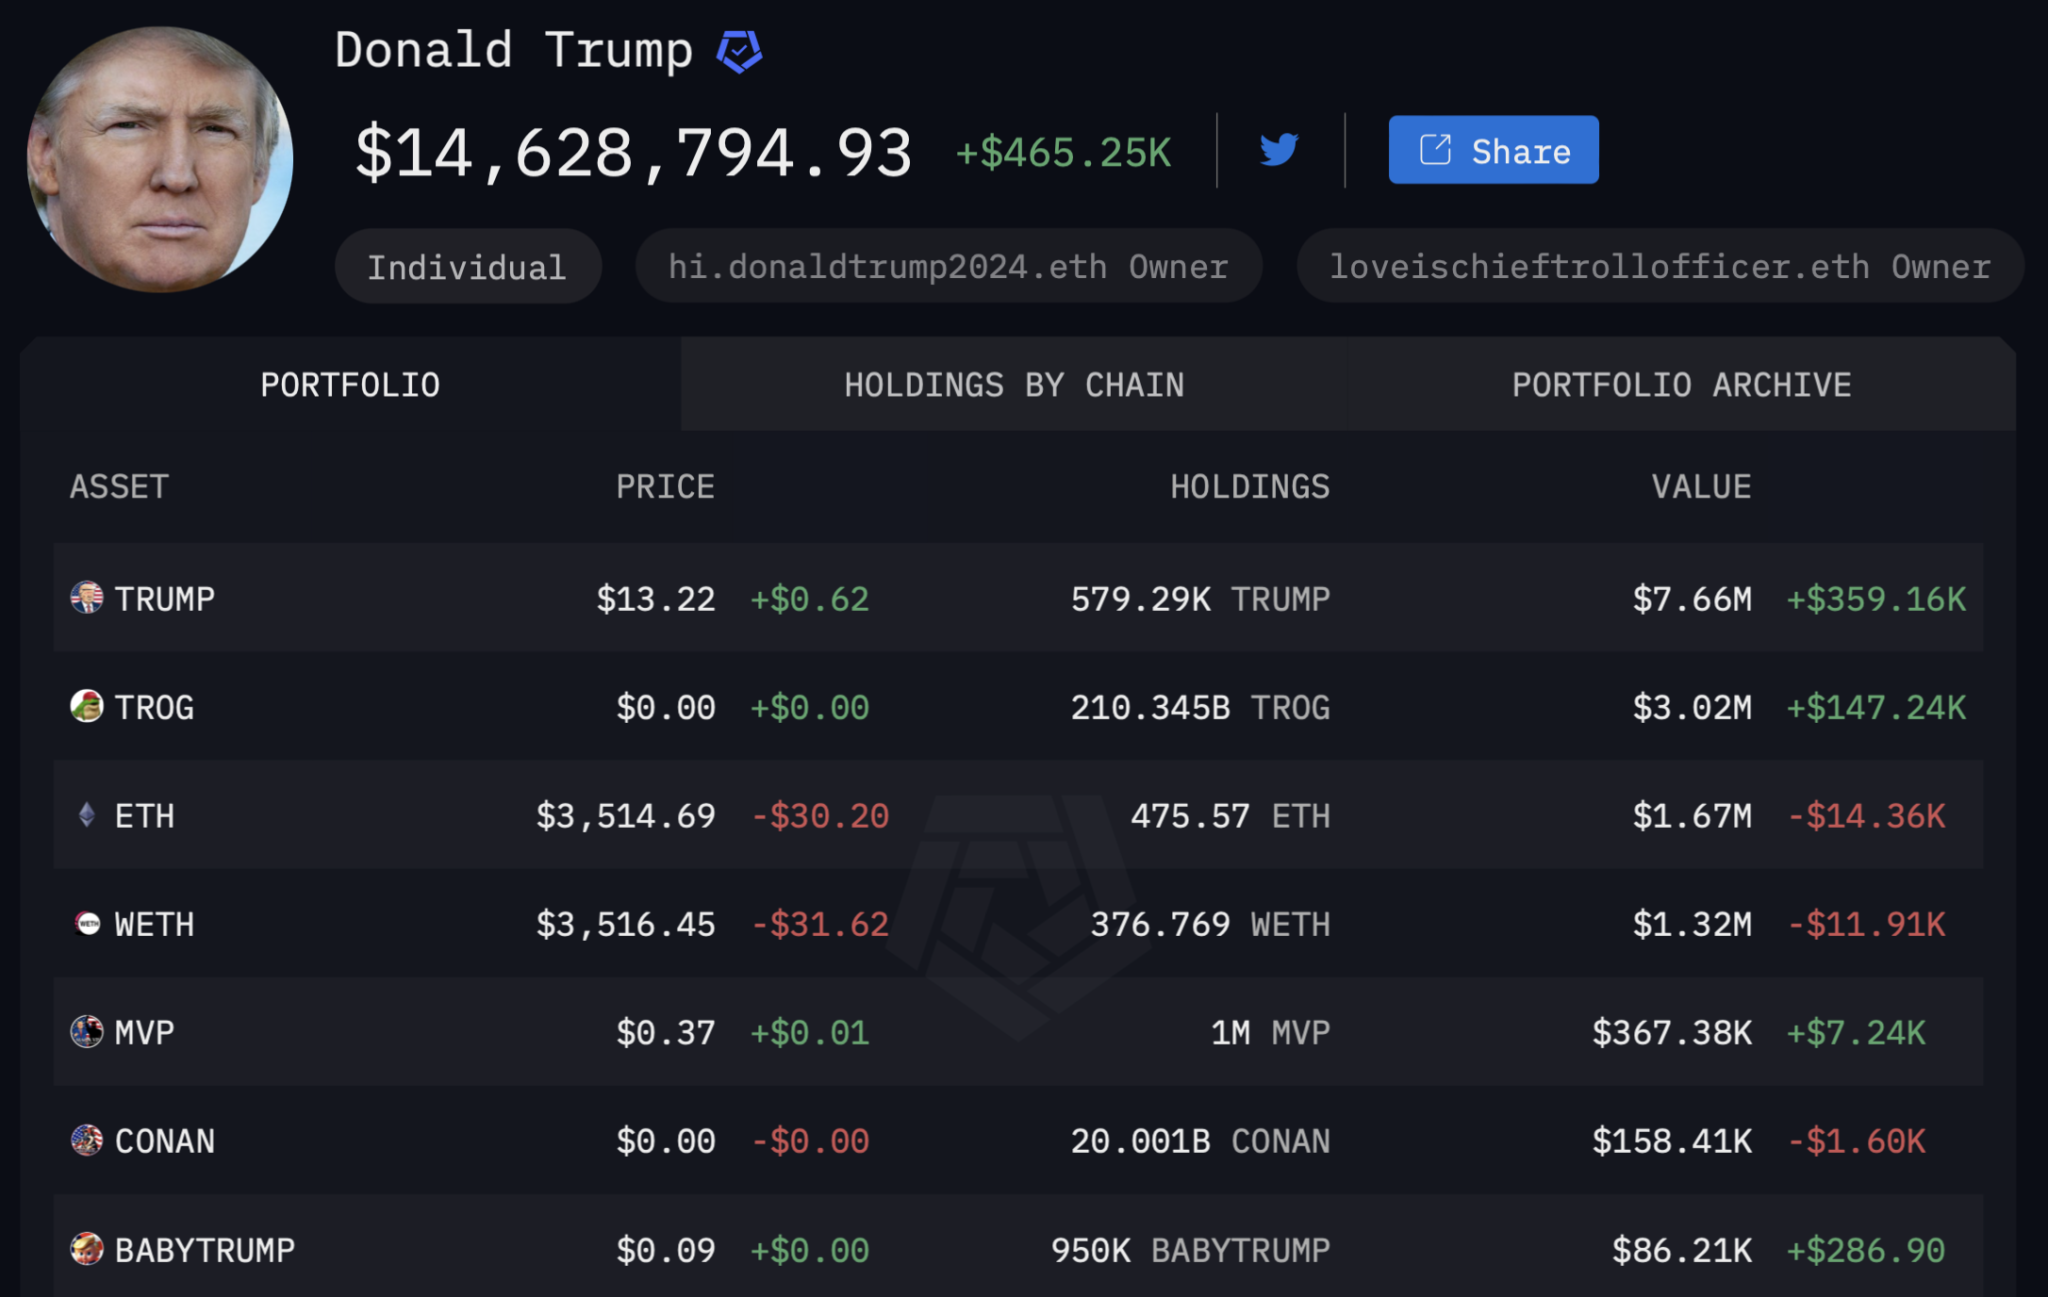Click the PRICE column header
The image size is (2048, 1297).
click(665, 487)
